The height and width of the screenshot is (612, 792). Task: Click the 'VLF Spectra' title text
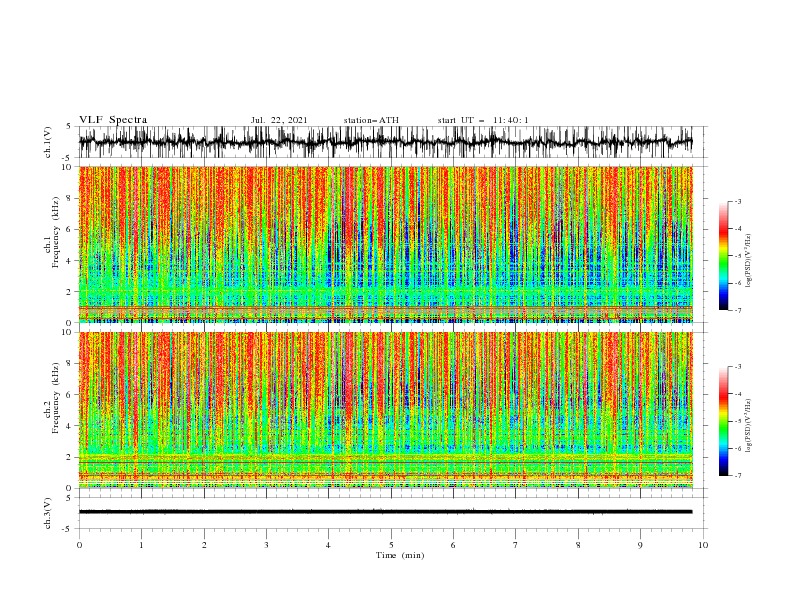click(113, 120)
